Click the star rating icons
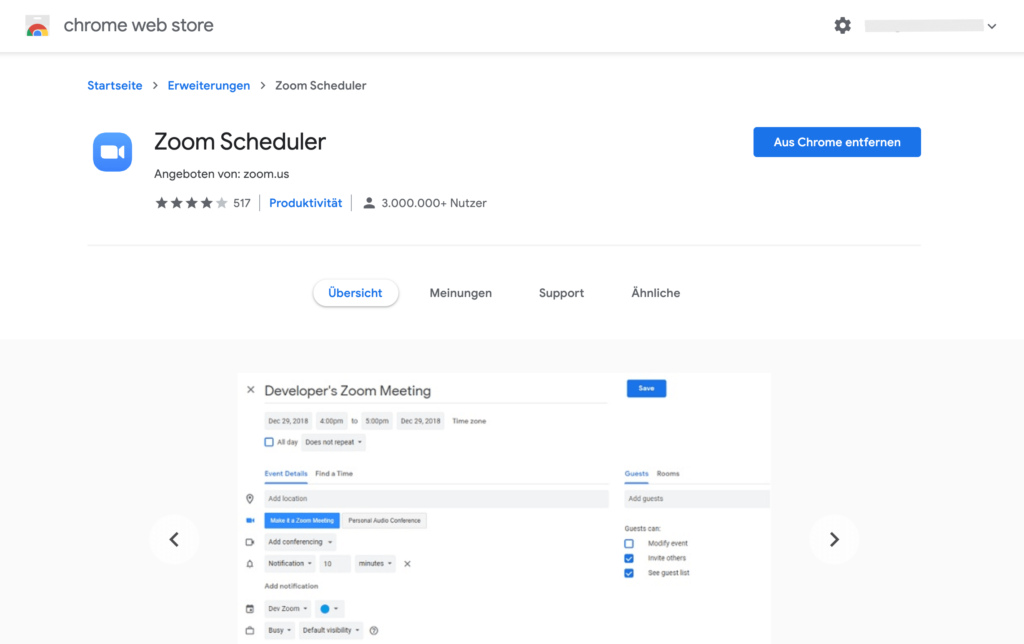This screenshot has width=1024, height=644. point(191,203)
